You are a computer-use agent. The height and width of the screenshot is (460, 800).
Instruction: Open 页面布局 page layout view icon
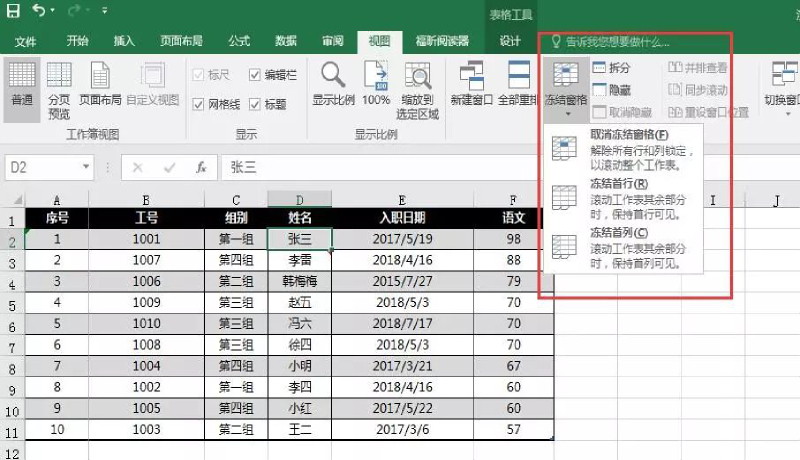click(x=100, y=82)
